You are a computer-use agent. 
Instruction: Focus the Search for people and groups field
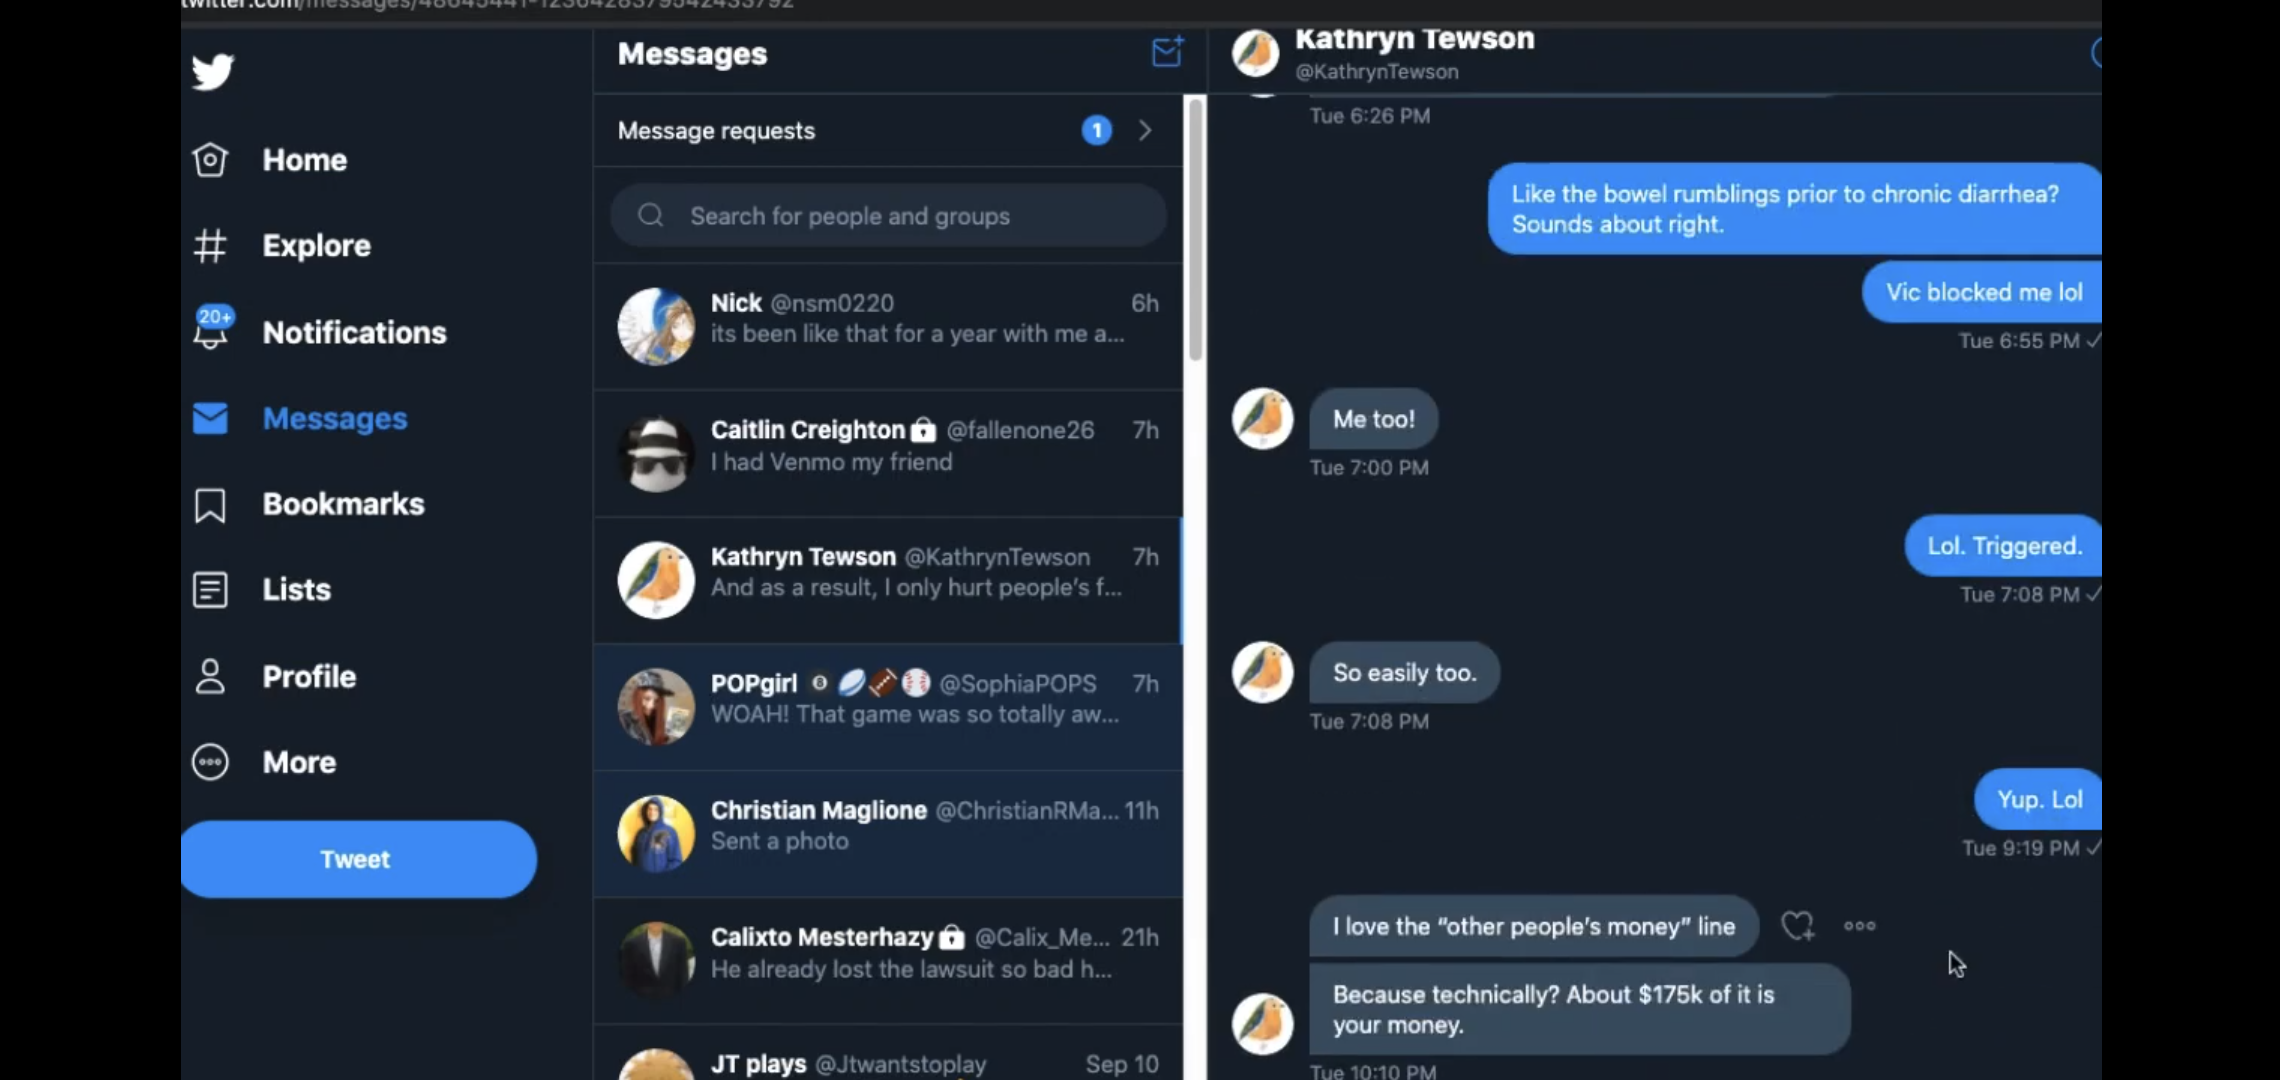pyautogui.click(x=888, y=216)
